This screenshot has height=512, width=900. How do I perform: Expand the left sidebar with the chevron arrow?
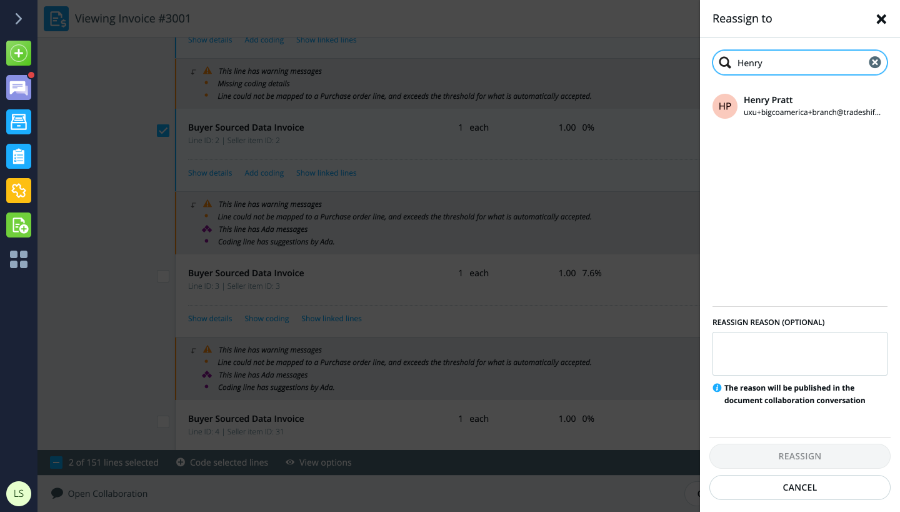click(x=18, y=19)
